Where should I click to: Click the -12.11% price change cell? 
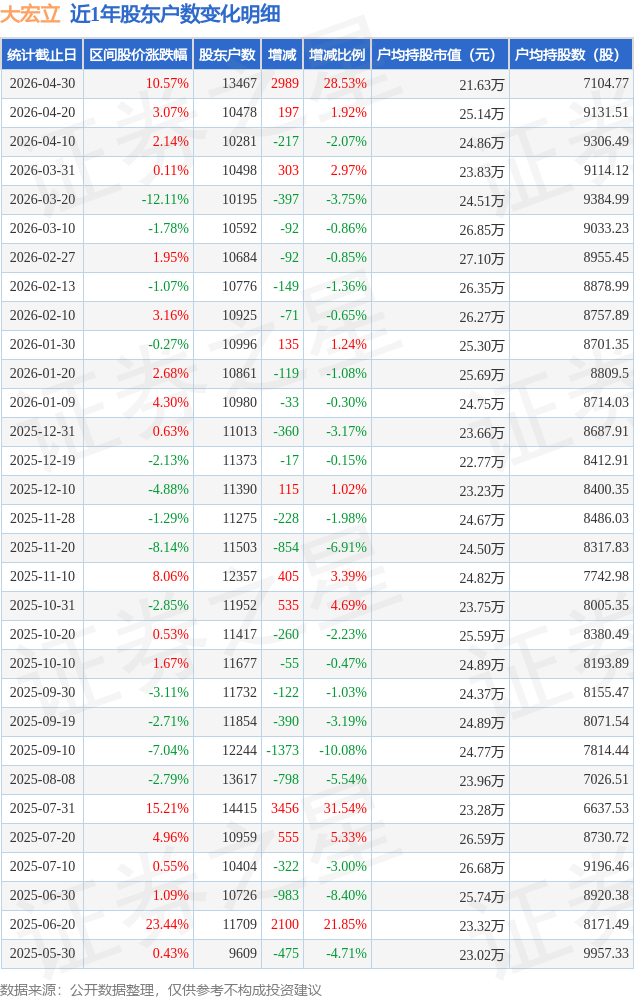point(165,199)
